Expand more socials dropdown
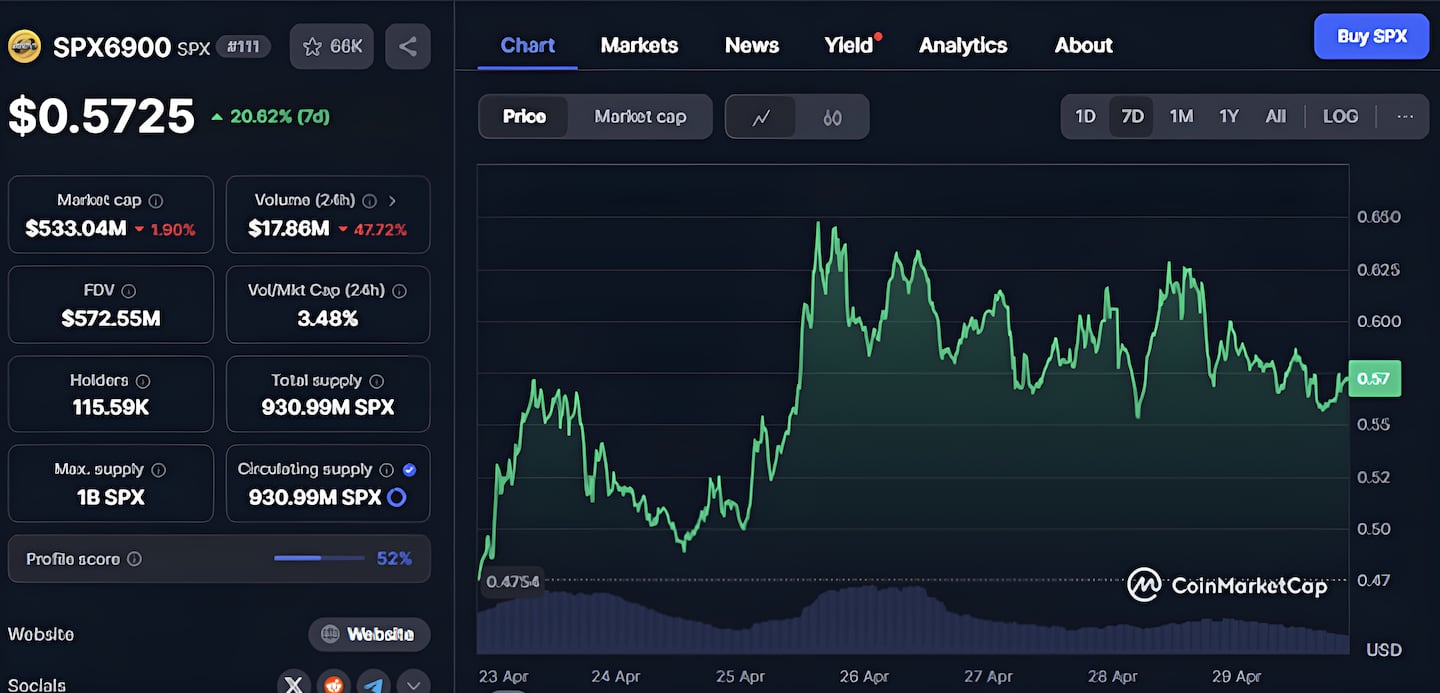Viewport: 1440px width, 693px height. (x=414, y=684)
